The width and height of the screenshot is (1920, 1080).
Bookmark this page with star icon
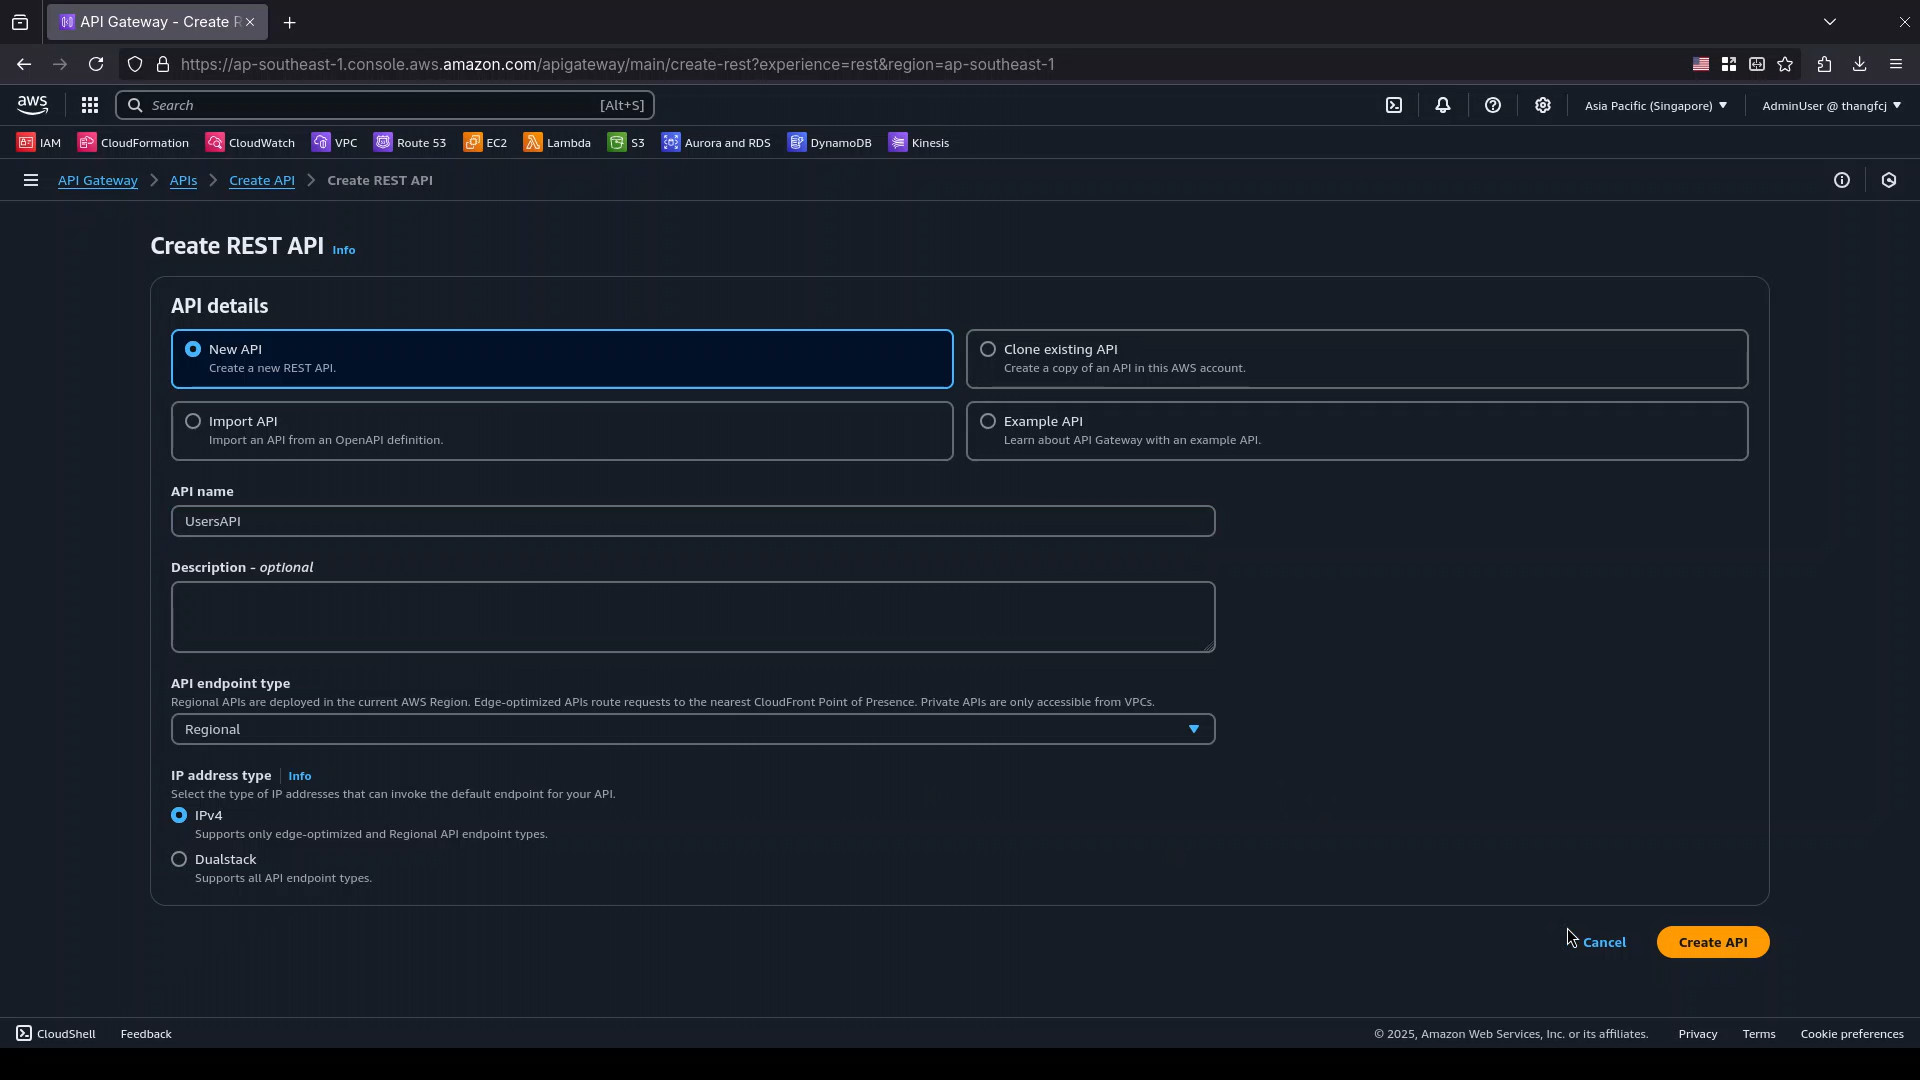coord(1785,64)
